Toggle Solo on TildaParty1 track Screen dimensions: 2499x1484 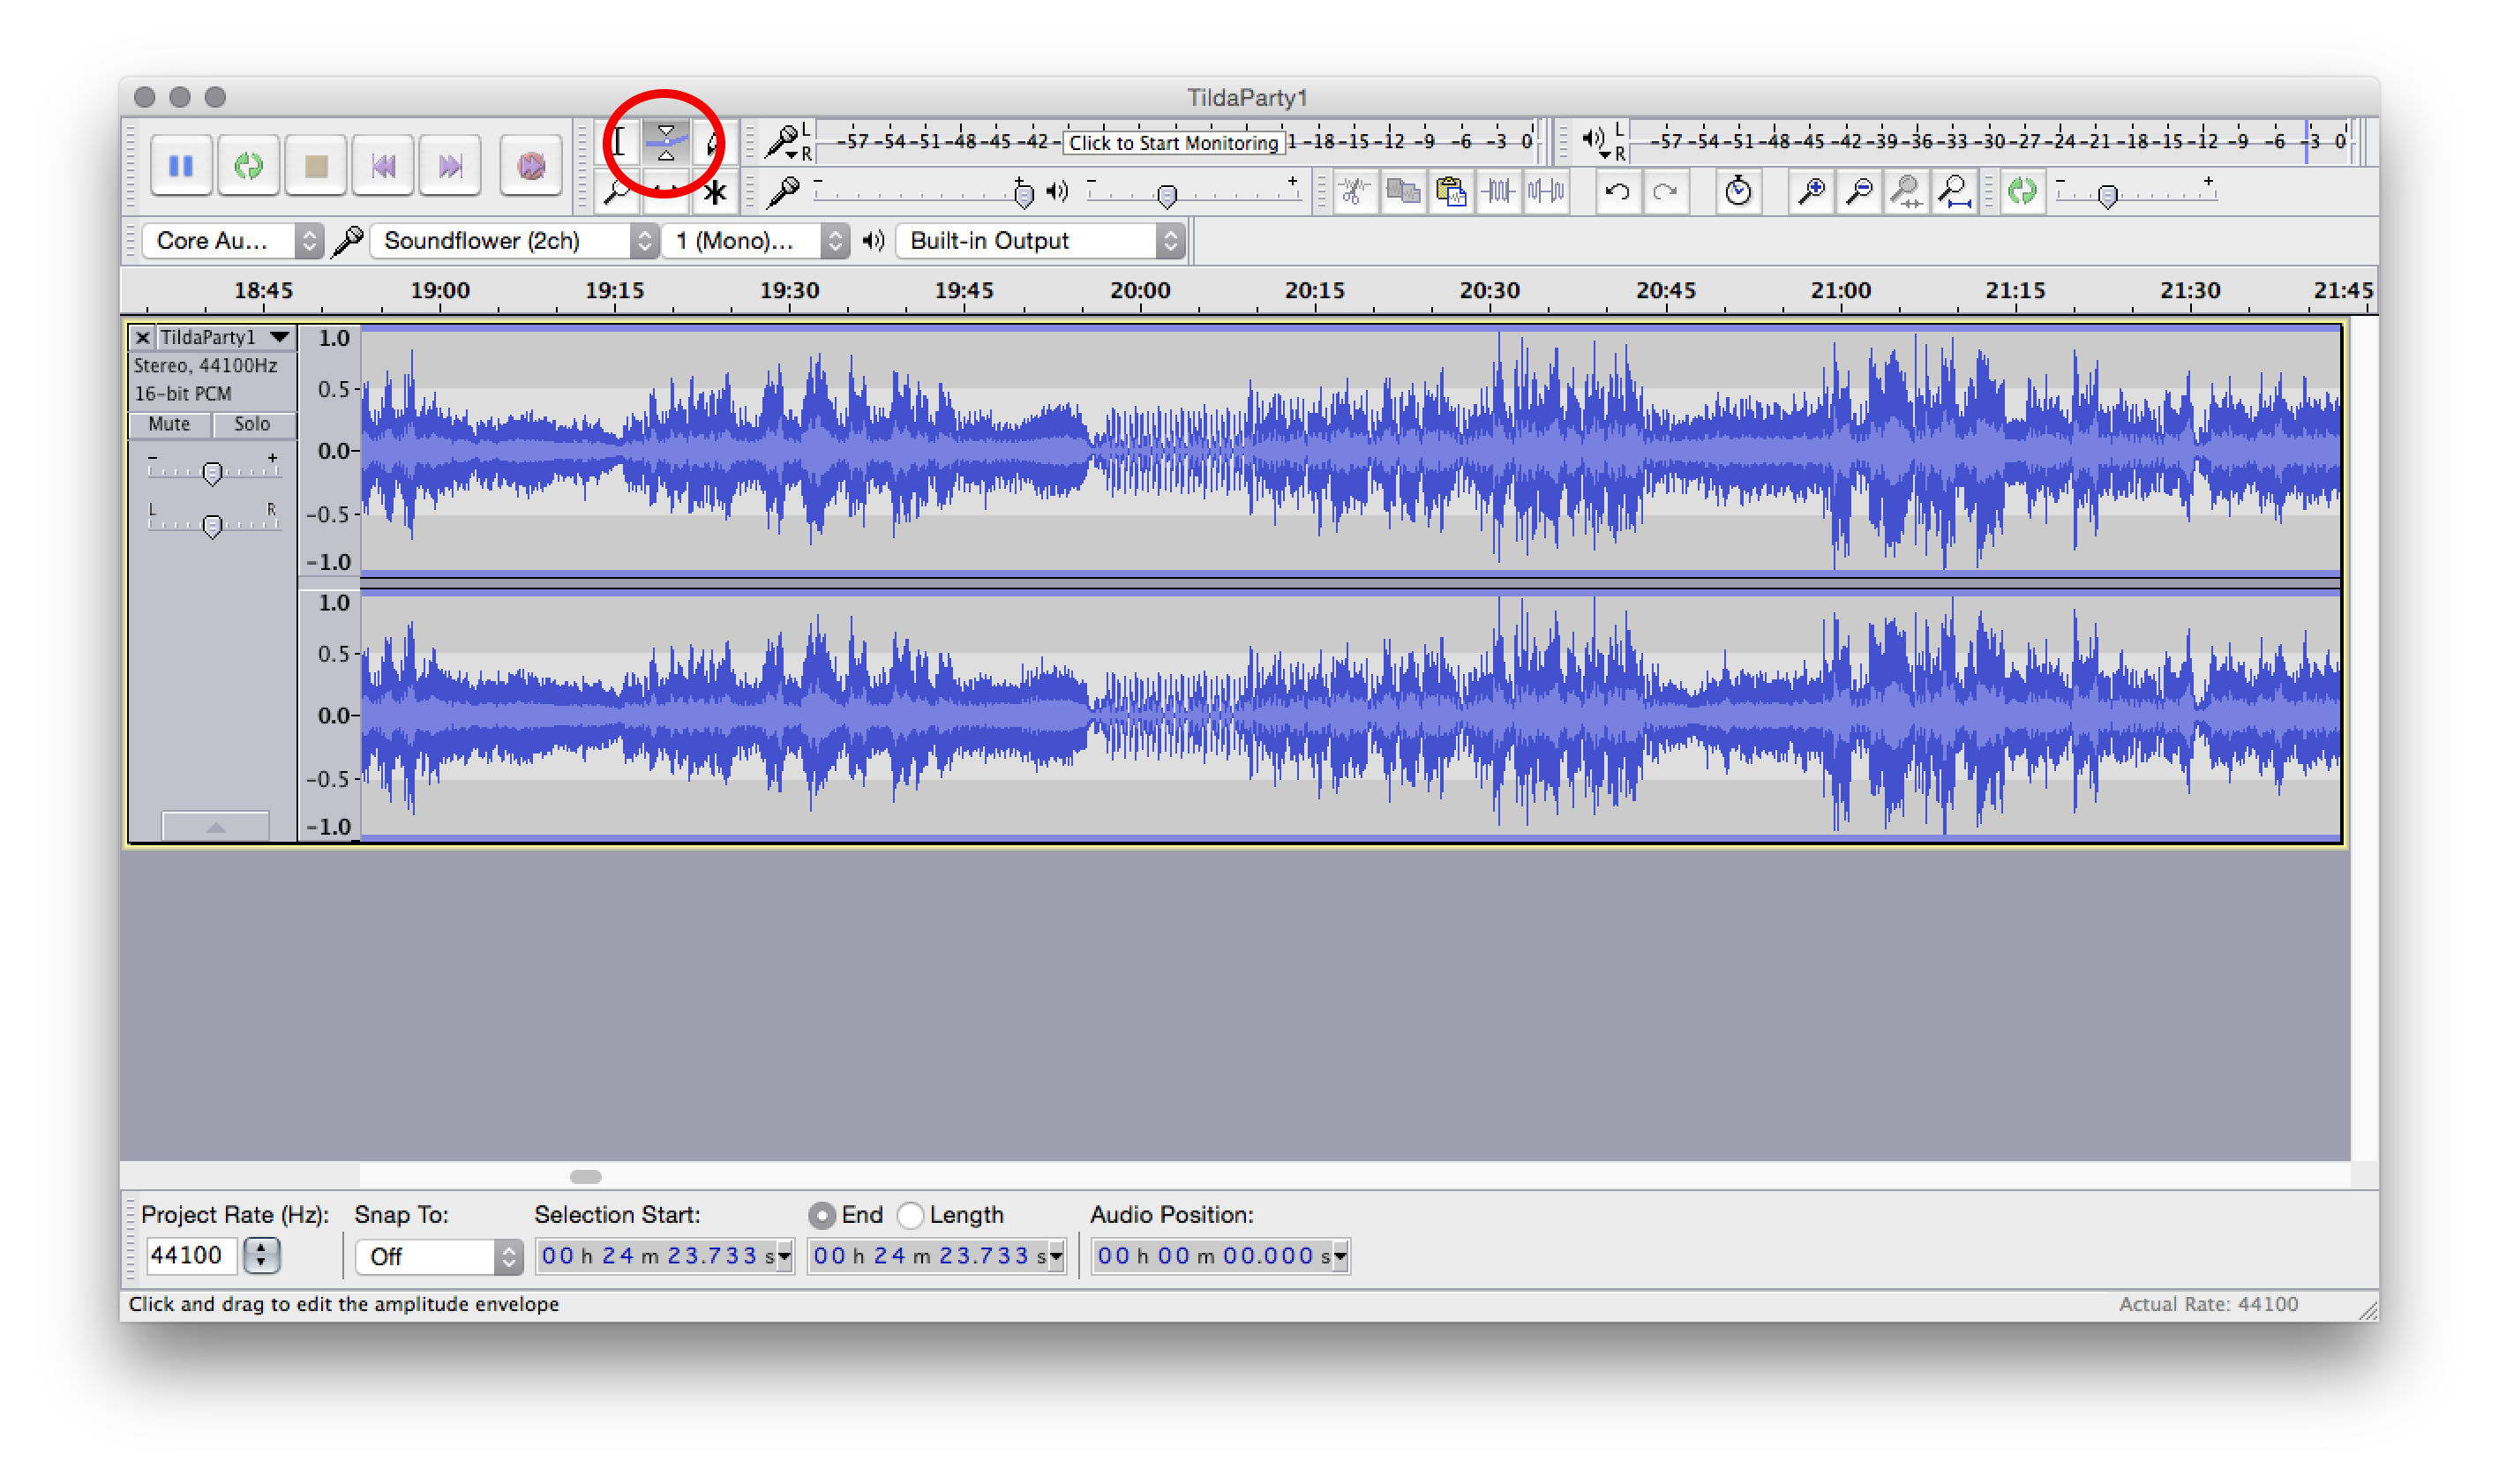[252, 424]
